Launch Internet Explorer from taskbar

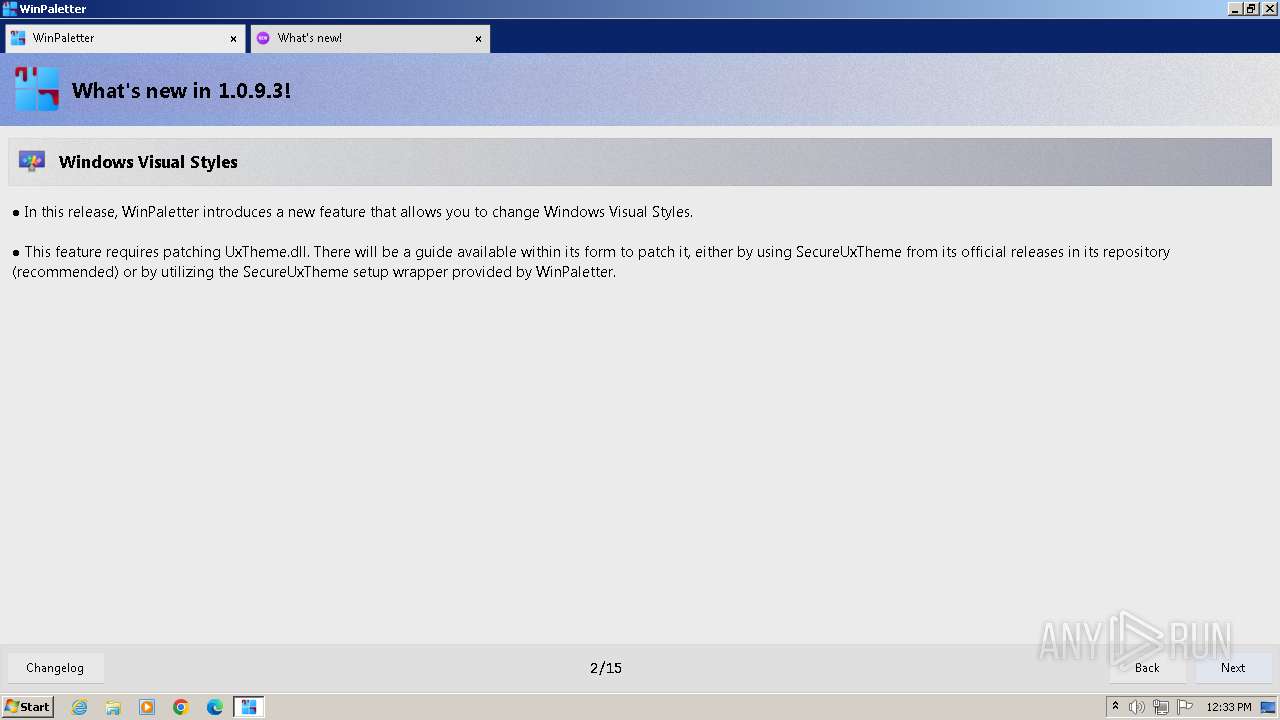pyautogui.click(x=79, y=707)
